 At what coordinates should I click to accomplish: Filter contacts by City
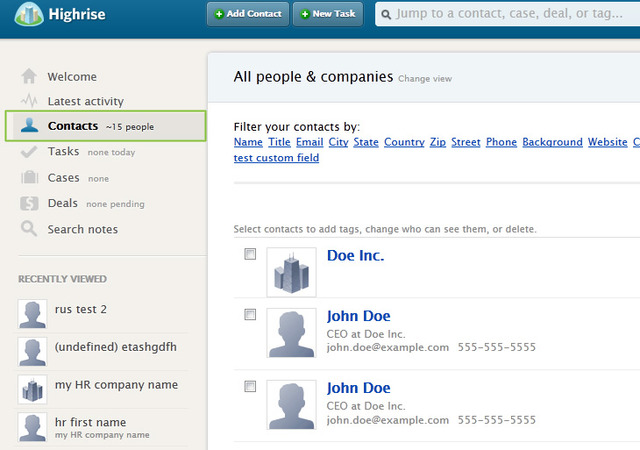(338, 142)
